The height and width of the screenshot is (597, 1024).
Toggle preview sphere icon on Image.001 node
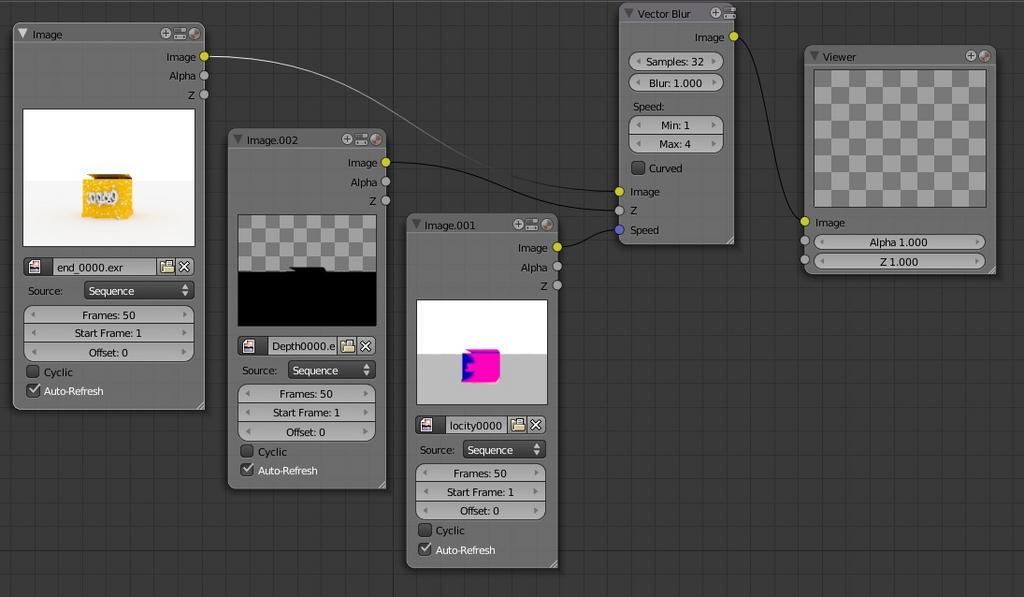click(x=547, y=224)
